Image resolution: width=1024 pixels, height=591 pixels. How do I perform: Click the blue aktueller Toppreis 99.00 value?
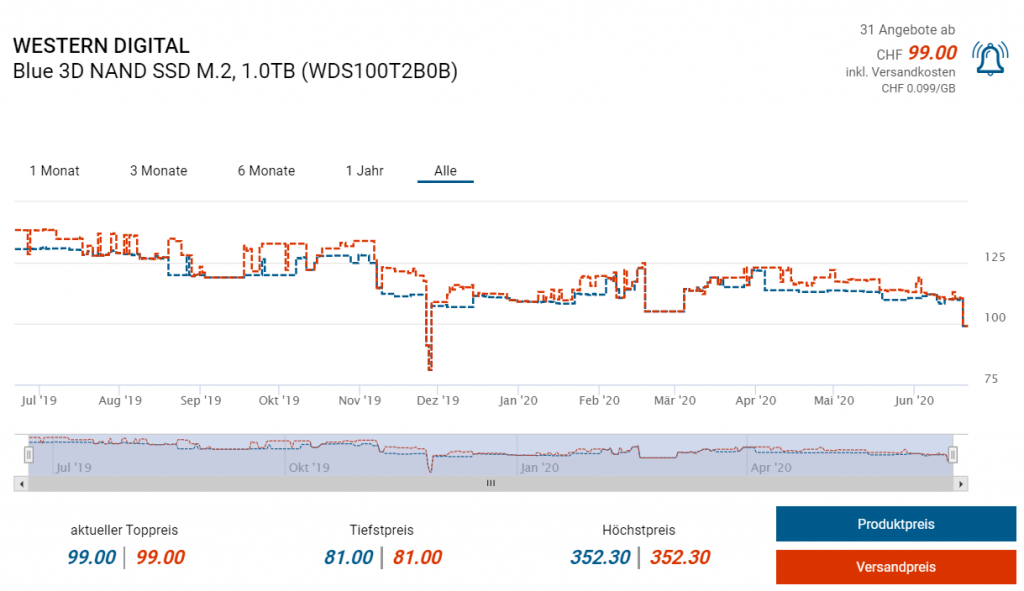(x=91, y=557)
